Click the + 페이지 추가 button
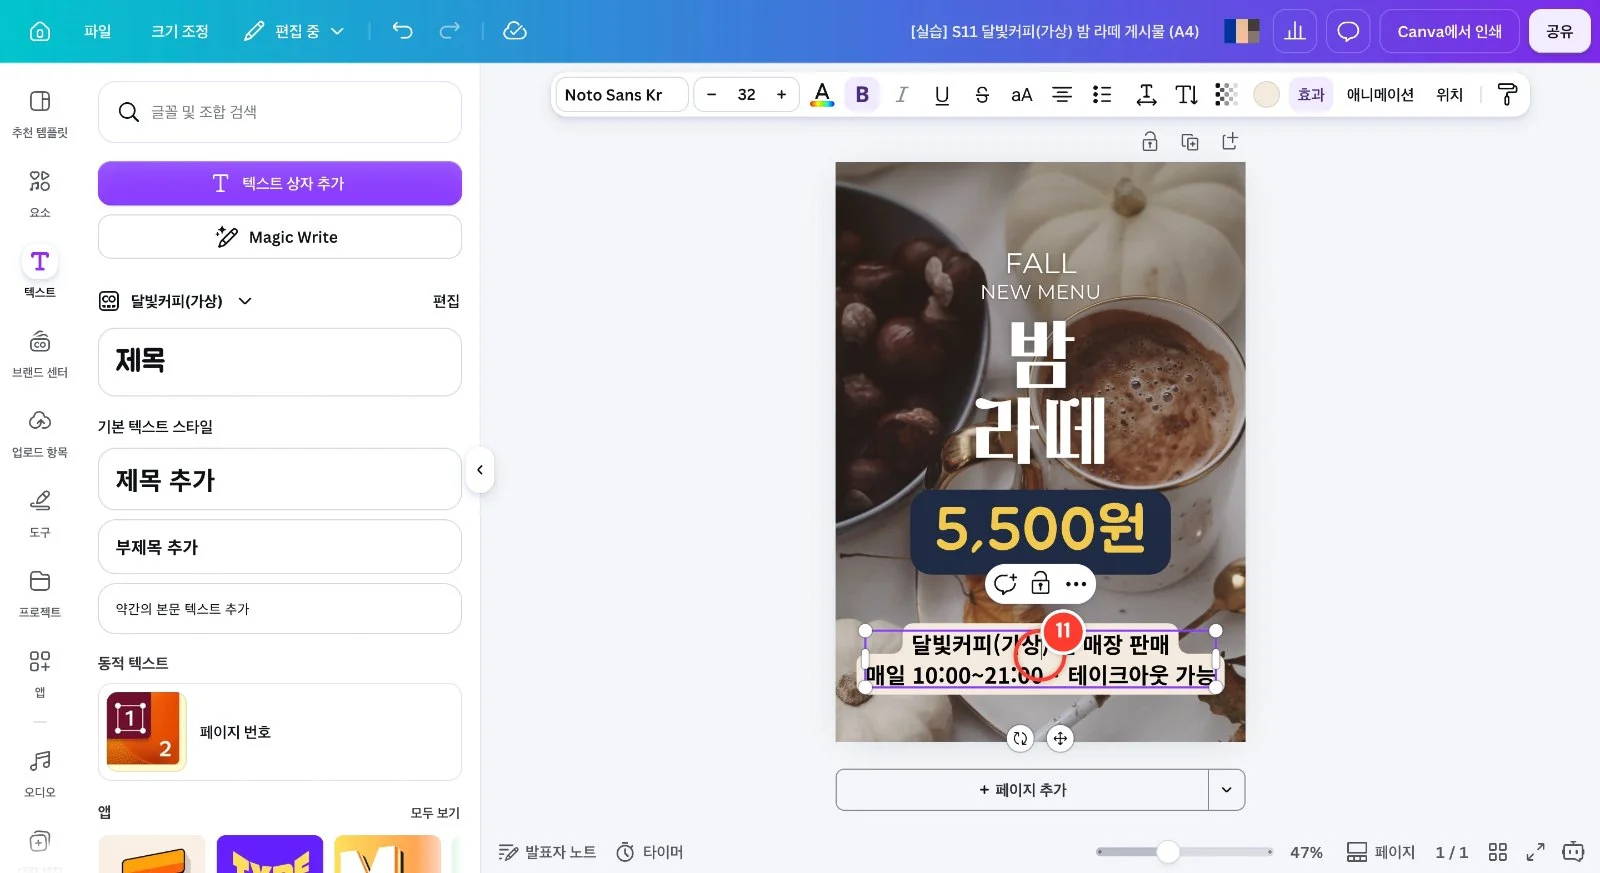The image size is (1600, 873). click(1022, 790)
